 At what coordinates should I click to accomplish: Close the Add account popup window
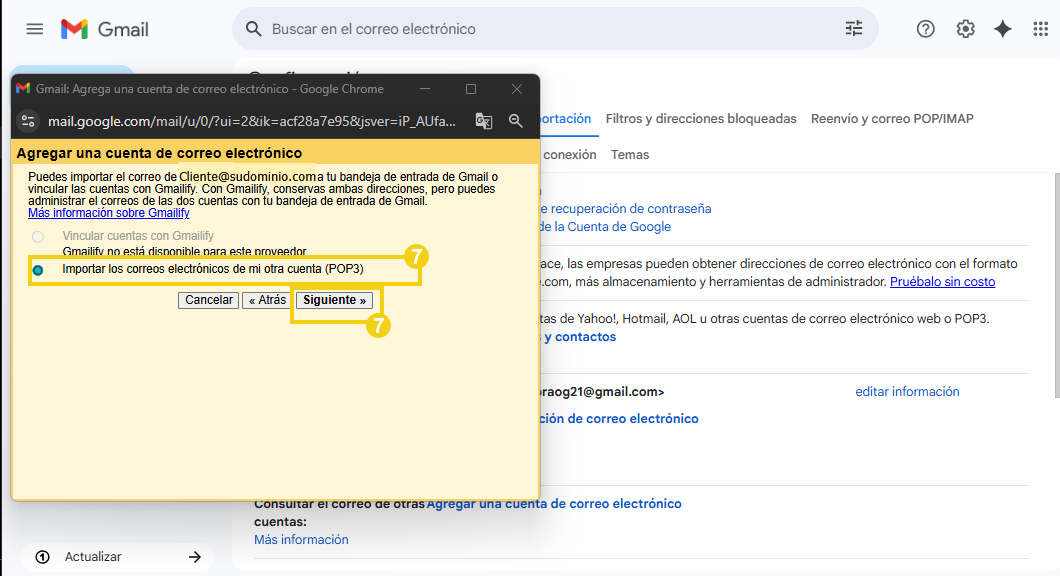(517, 89)
